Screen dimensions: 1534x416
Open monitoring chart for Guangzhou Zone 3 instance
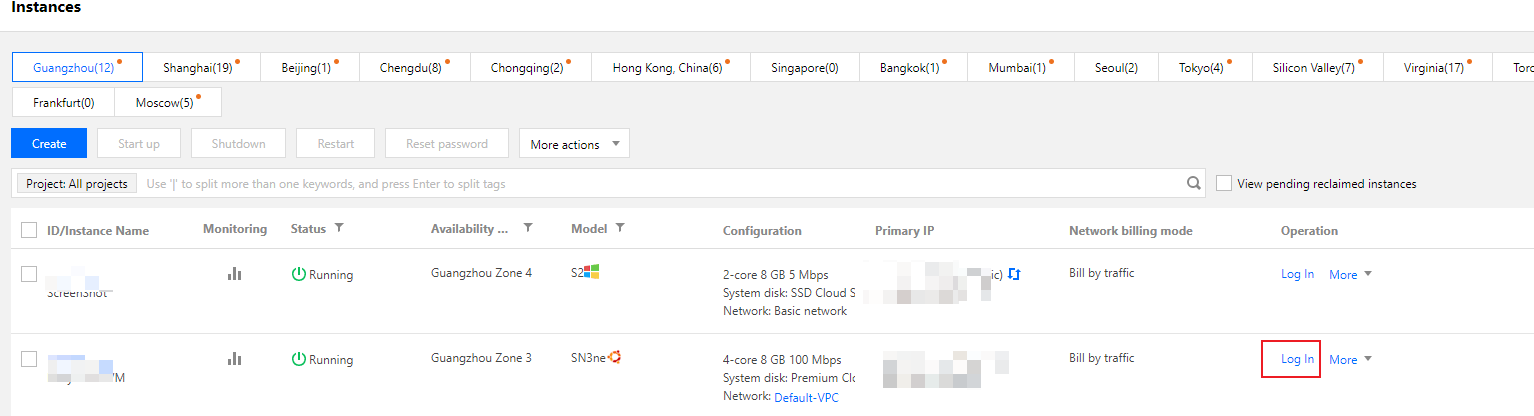coord(235,358)
